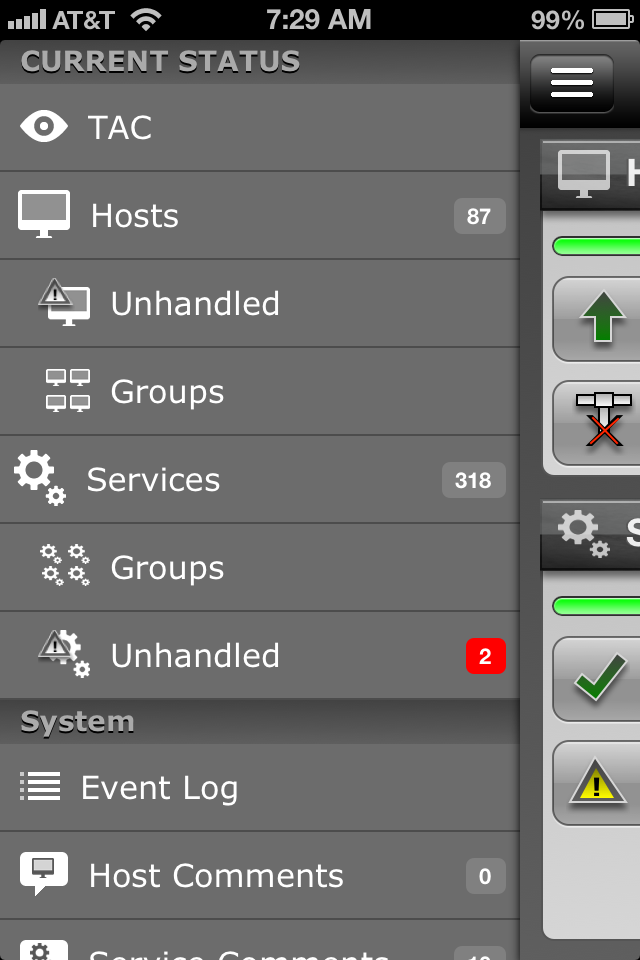Image resolution: width=640 pixels, height=960 pixels.
Task: Click the red badge showing 2
Action: pos(486,656)
